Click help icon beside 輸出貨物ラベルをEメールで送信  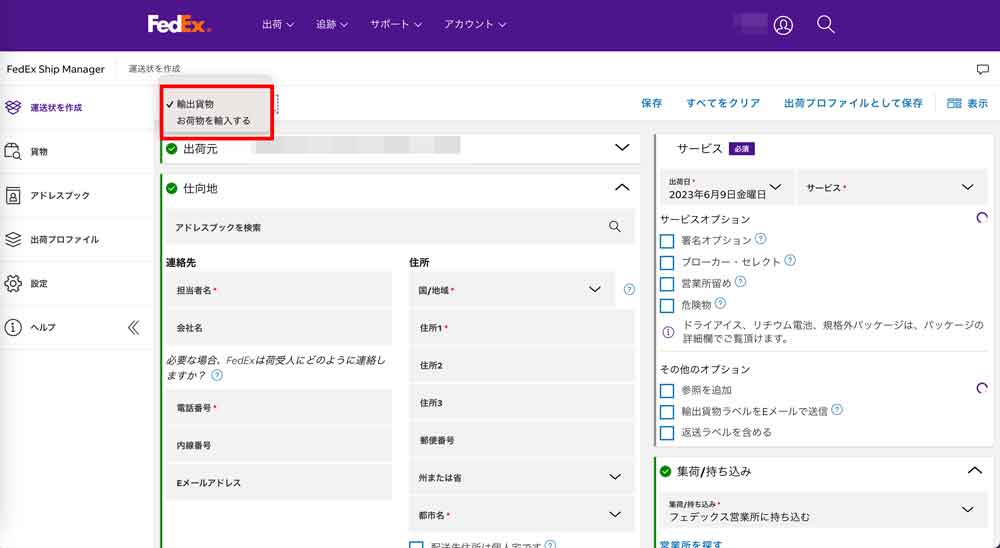coord(837,410)
